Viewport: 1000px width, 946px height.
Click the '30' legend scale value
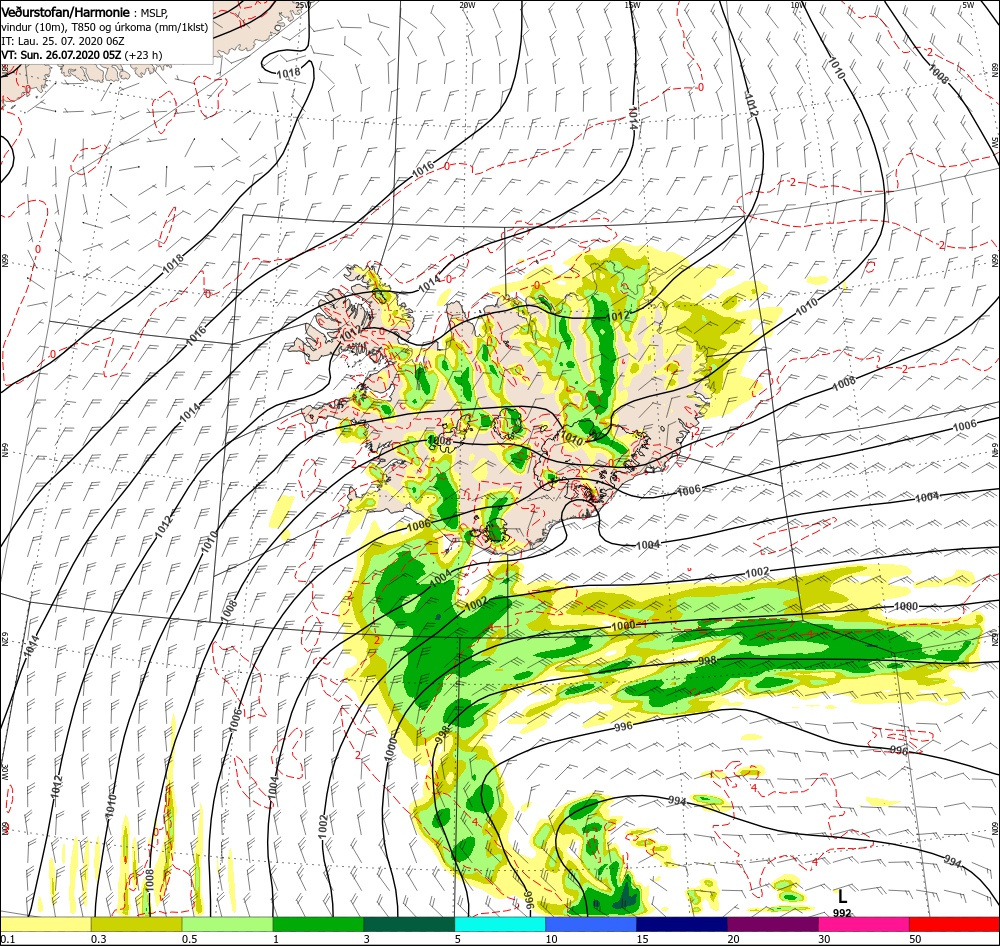click(x=825, y=939)
